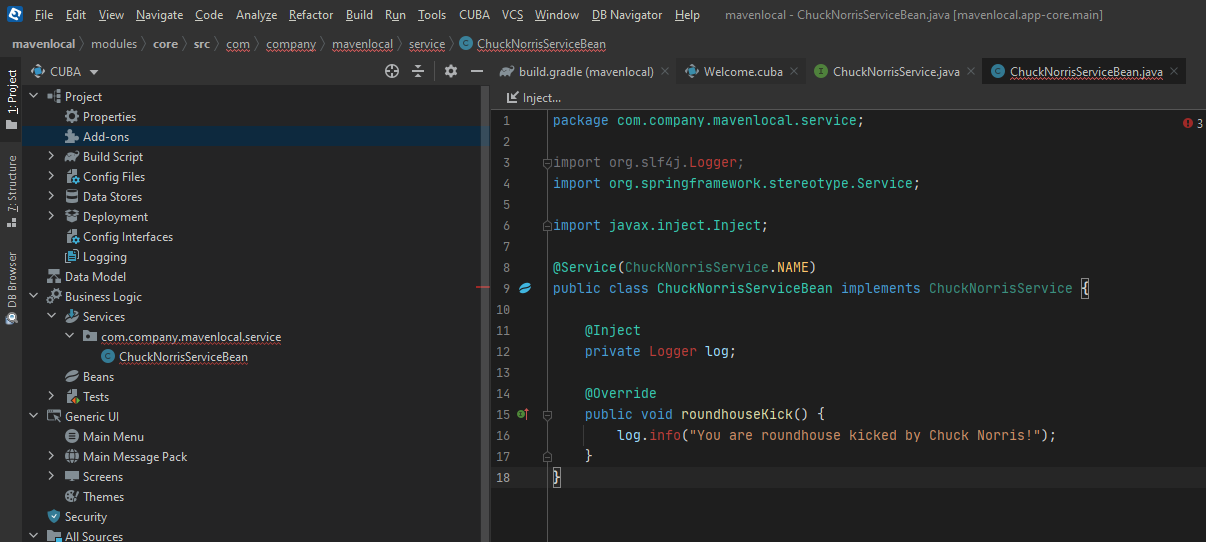Select ChuckNorrisServiceBean in project tree
Screen dimensions: 1206x542
[183, 357]
